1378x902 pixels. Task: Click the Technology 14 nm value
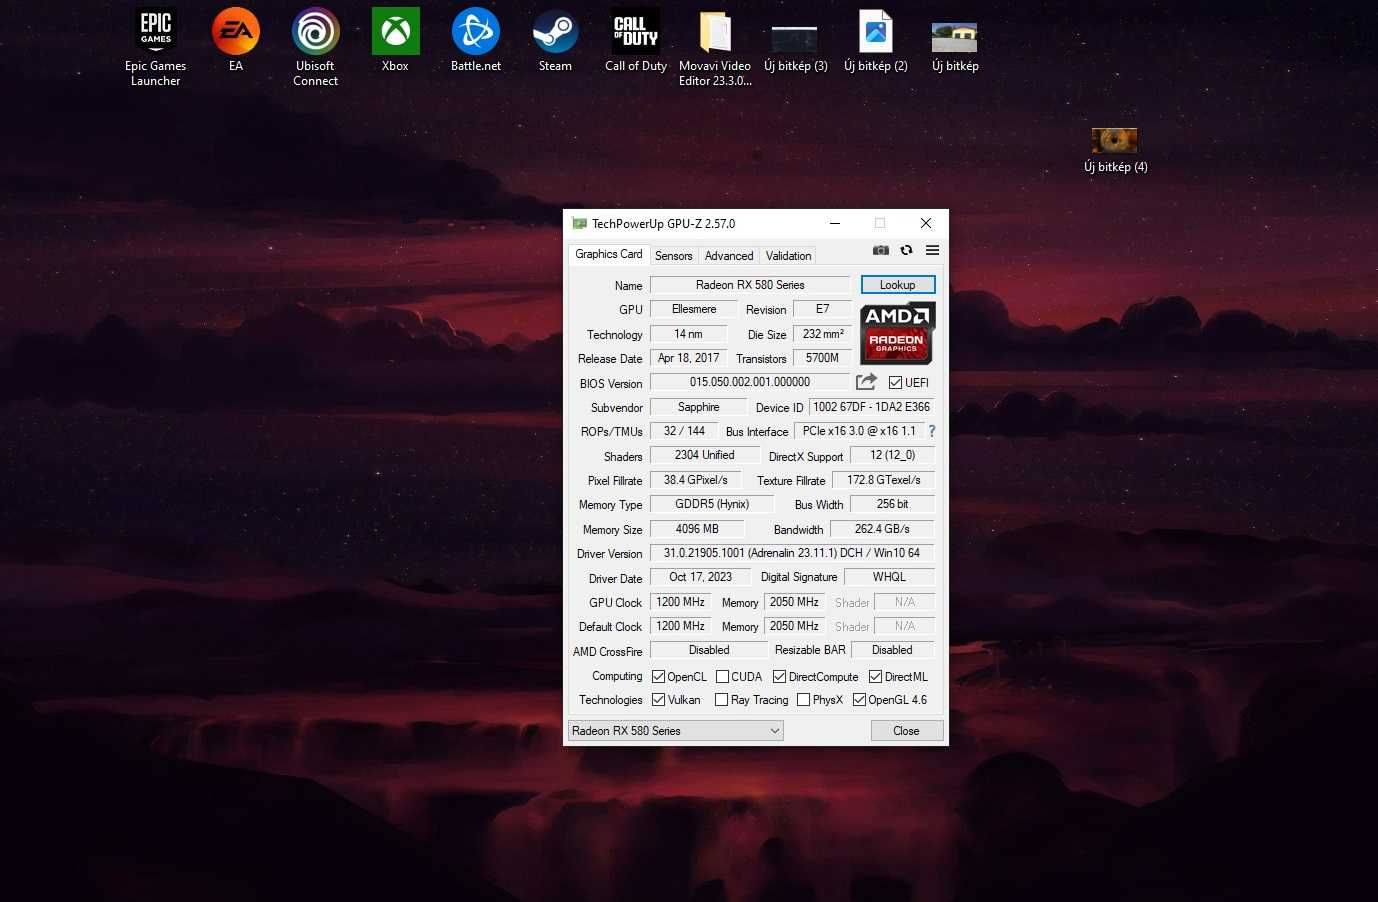point(689,334)
